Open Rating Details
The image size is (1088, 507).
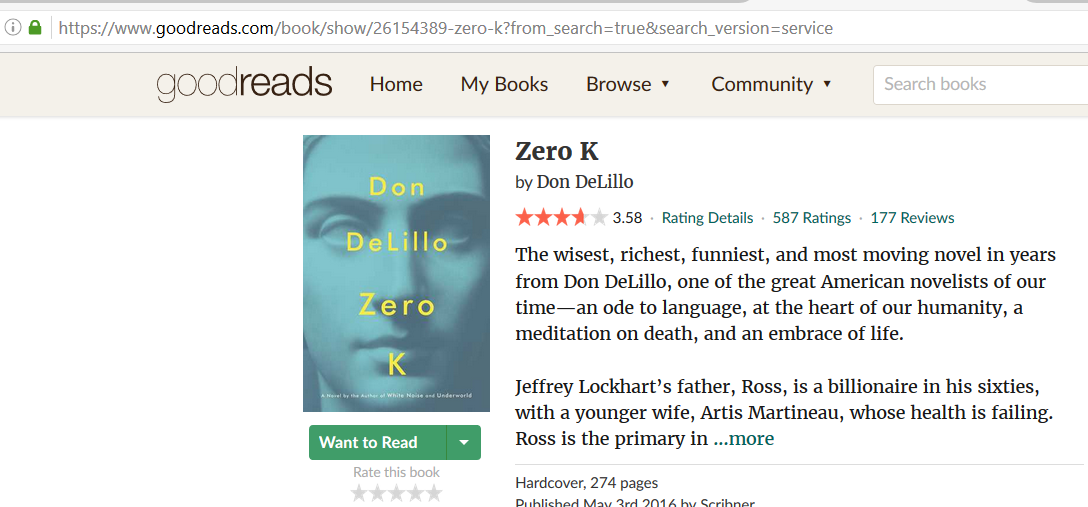click(707, 218)
